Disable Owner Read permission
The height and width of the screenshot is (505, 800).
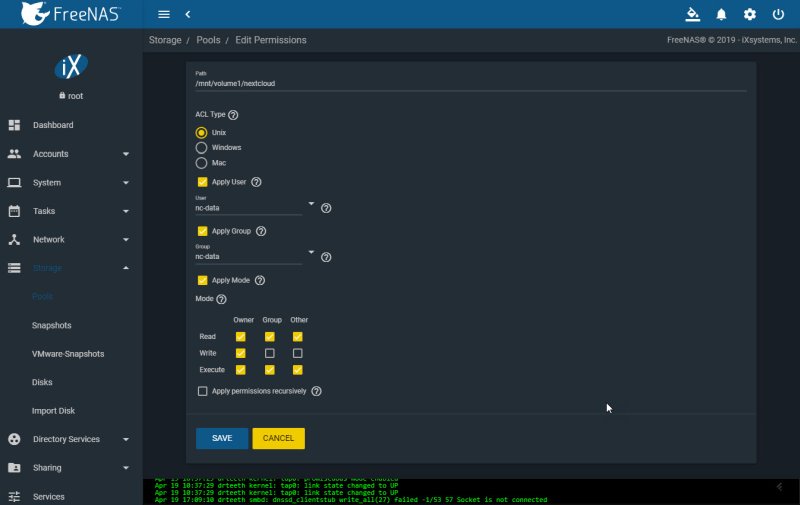240,337
